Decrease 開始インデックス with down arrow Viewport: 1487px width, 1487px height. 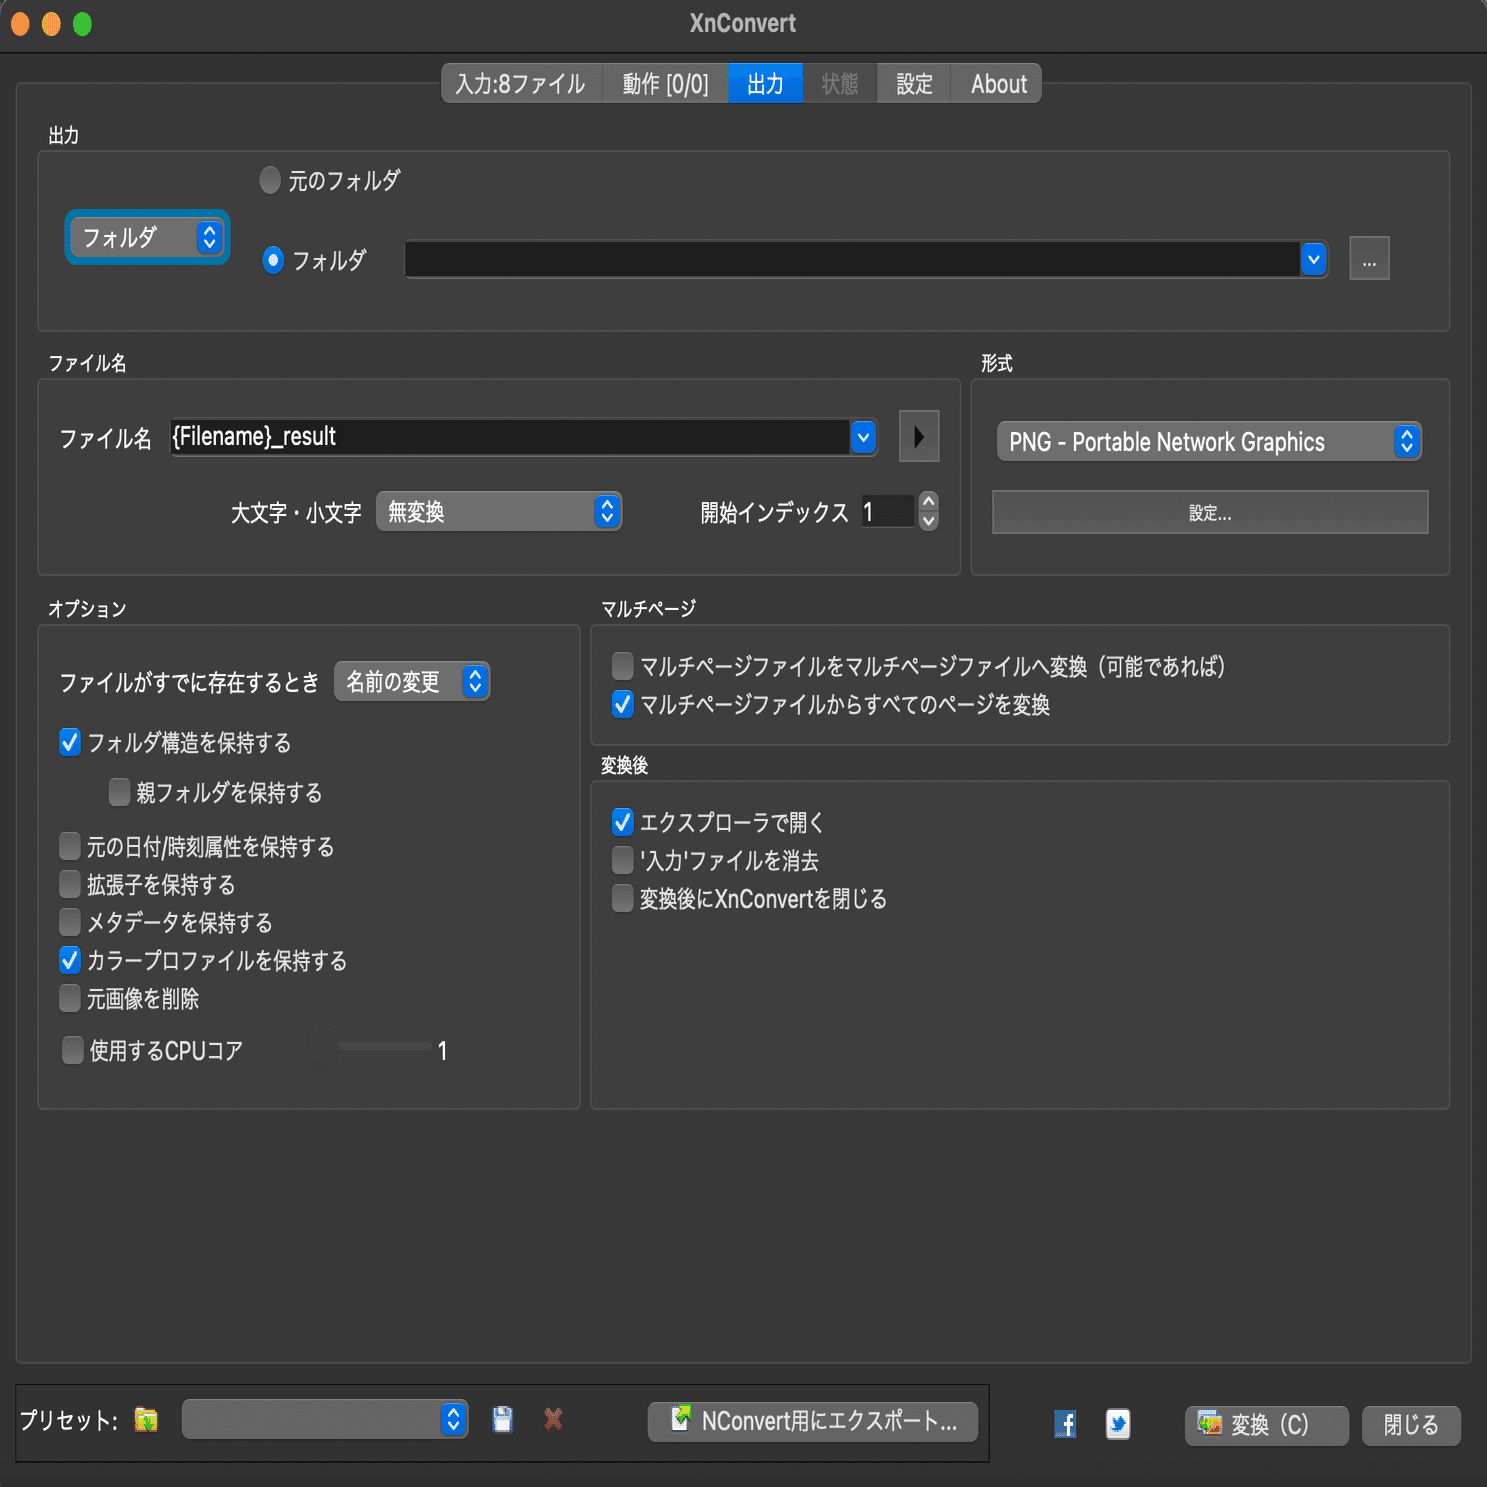pos(929,521)
